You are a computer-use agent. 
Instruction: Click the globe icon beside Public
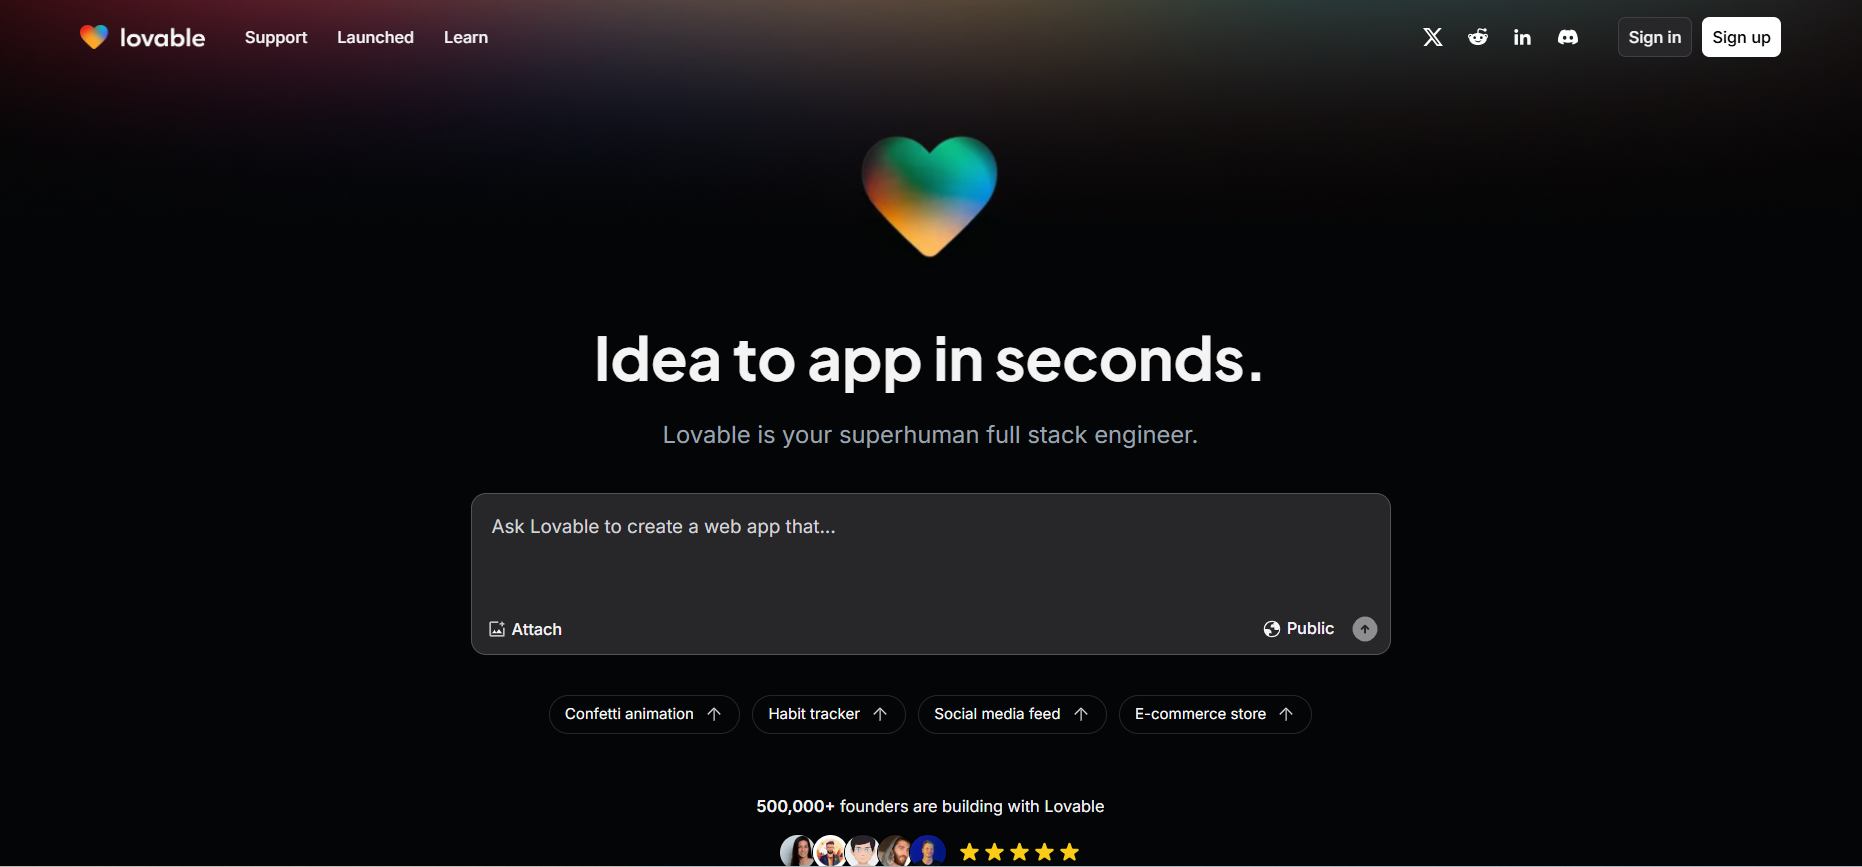click(x=1272, y=629)
